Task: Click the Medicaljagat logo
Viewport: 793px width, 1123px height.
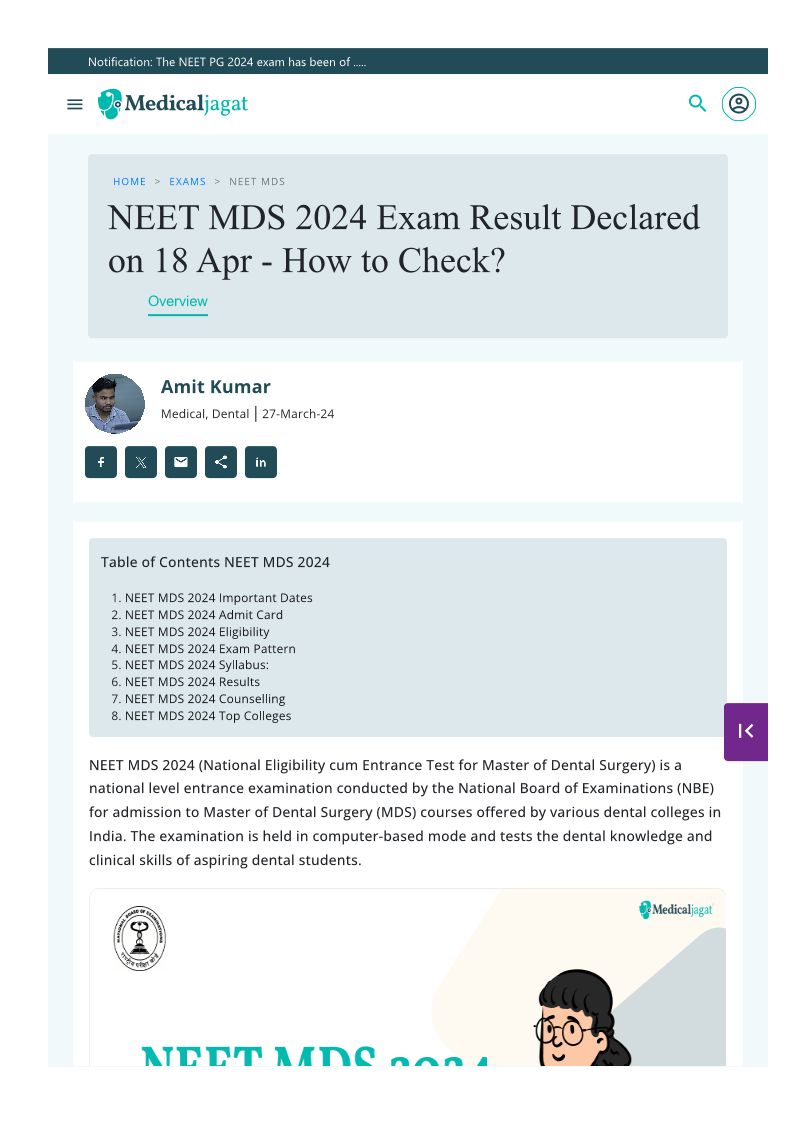Action: (173, 104)
